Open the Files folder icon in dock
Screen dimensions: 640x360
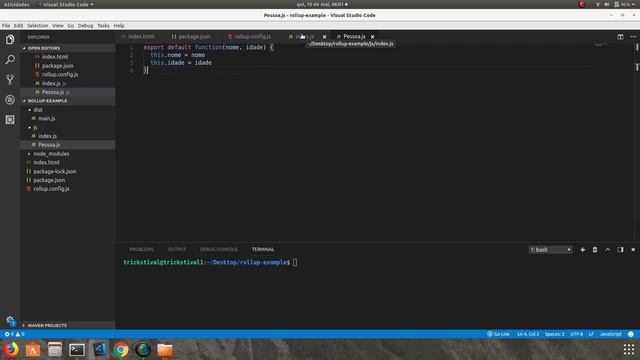(165, 350)
